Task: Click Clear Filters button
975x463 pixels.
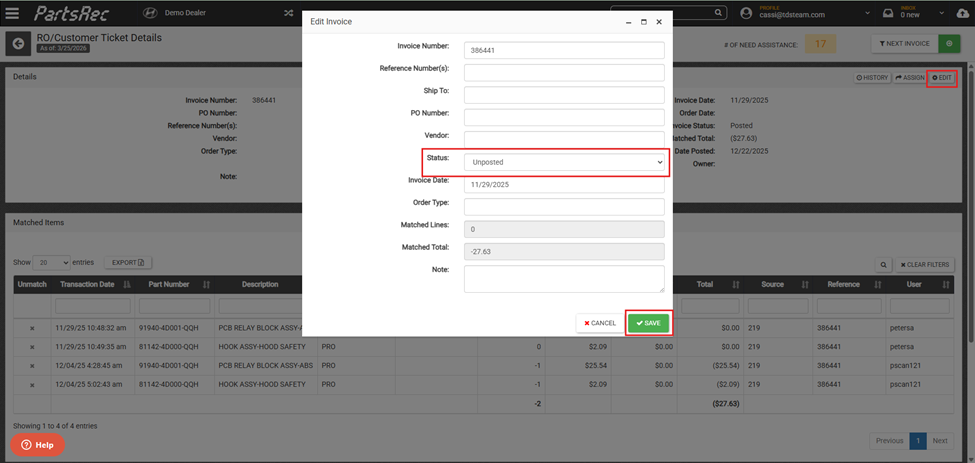Action: point(925,265)
